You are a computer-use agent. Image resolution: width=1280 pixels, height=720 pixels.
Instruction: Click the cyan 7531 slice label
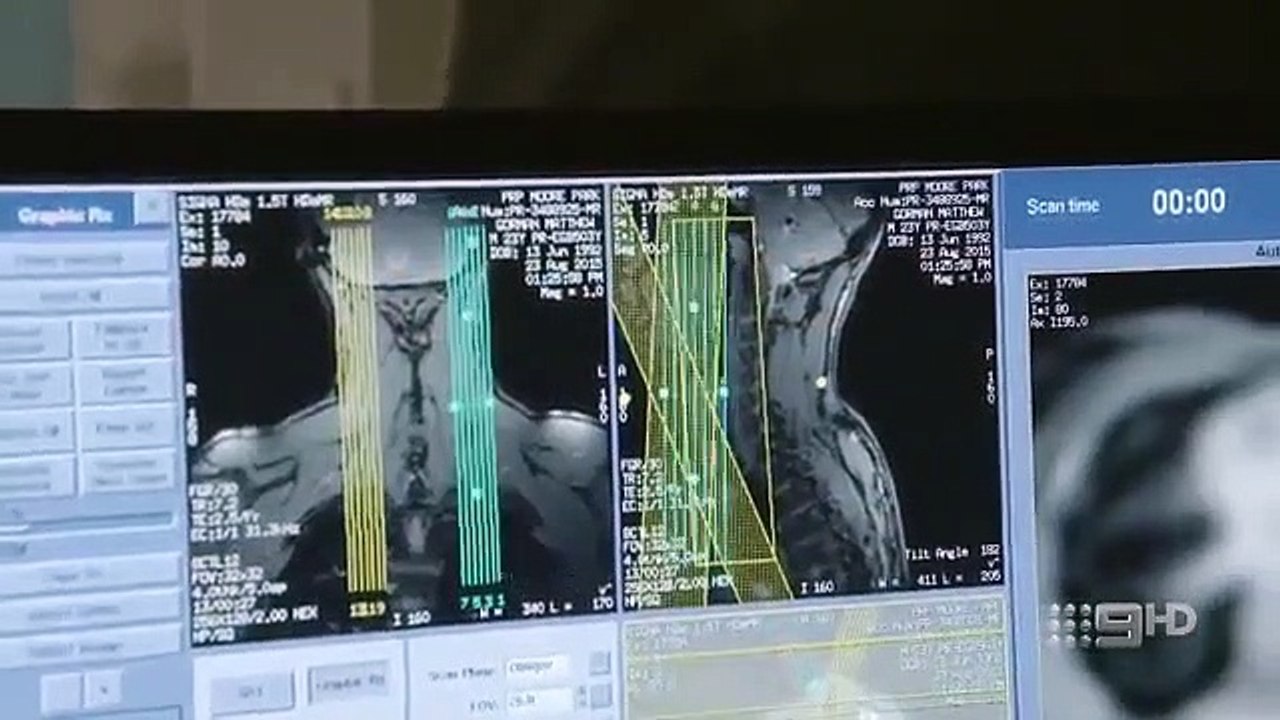tap(481, 601)
